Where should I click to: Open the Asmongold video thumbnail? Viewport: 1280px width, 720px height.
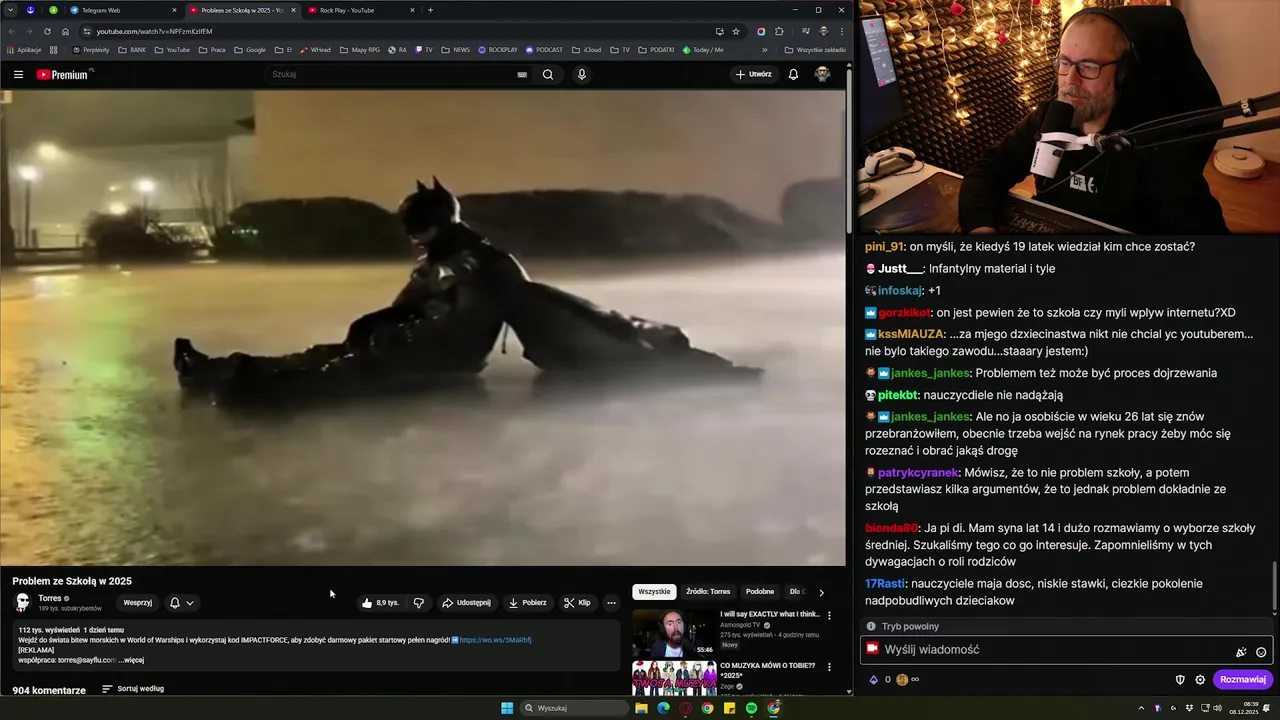(674, 633)
